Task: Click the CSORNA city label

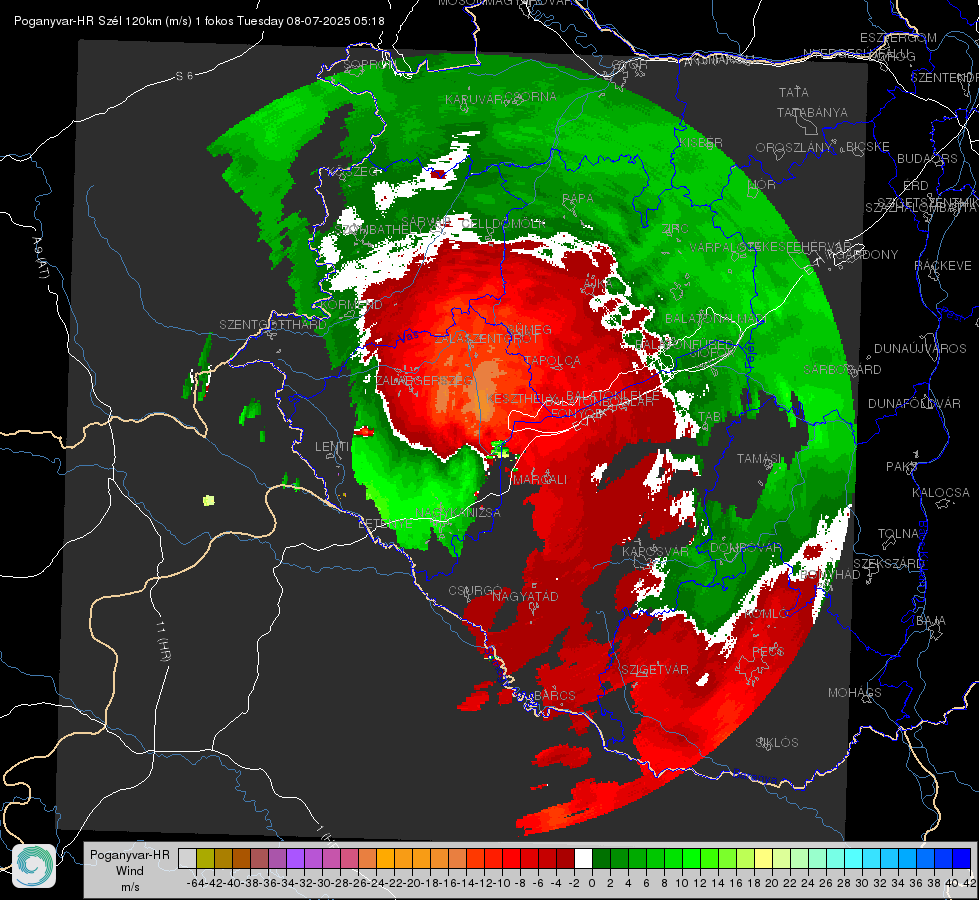Action: click(531, 97)
